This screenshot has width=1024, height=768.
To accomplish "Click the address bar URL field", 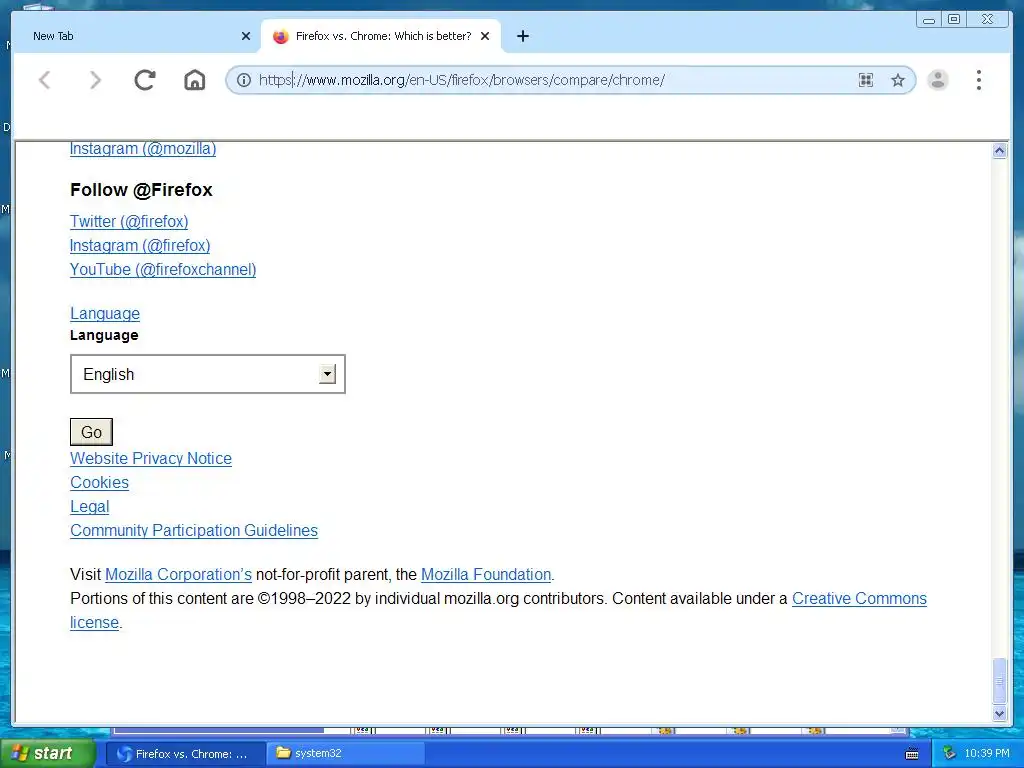I will click(x=555, y=80).
